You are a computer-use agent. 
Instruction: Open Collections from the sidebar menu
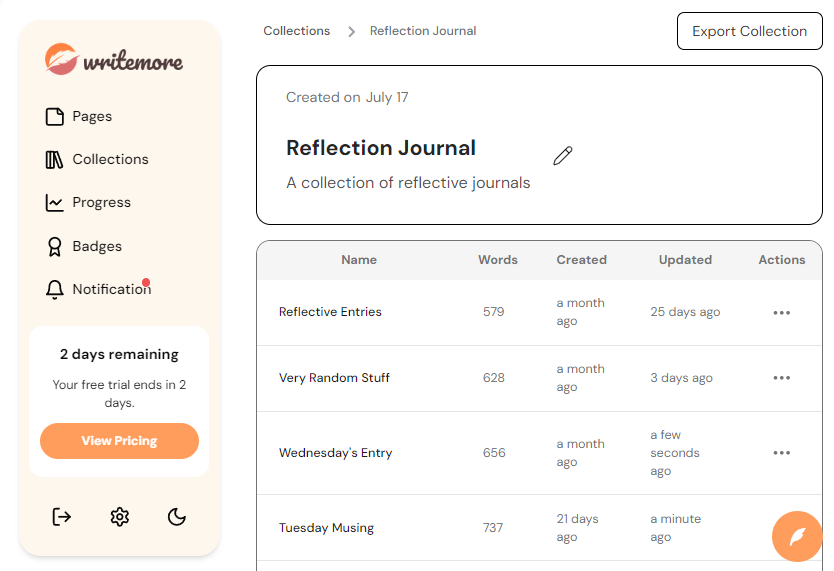pos(110,160)
